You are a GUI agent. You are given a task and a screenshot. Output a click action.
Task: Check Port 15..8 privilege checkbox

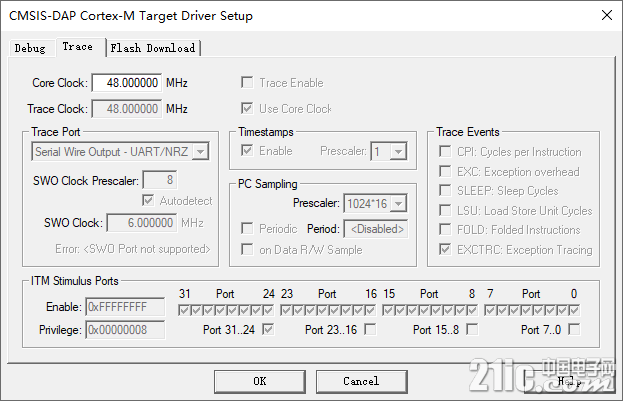[472, 329]
